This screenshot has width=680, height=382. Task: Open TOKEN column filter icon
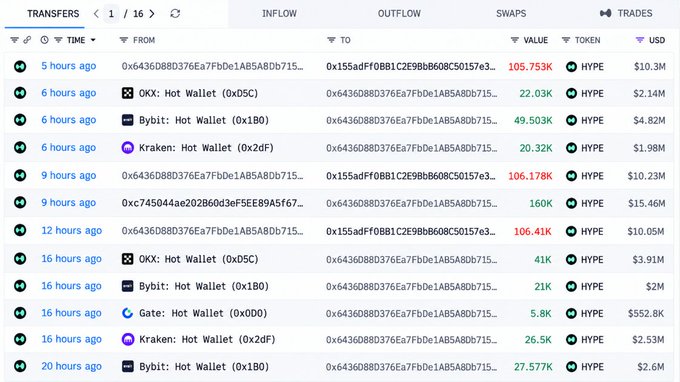click(566, 40)
